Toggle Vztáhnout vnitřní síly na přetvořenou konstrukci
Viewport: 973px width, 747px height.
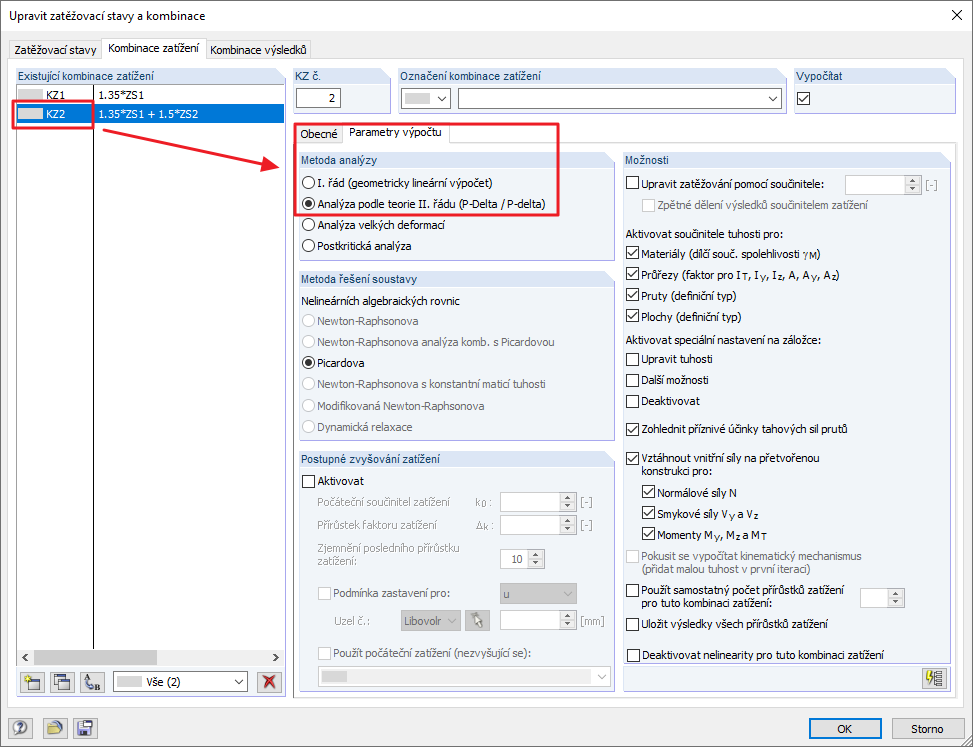coord(632,458)
